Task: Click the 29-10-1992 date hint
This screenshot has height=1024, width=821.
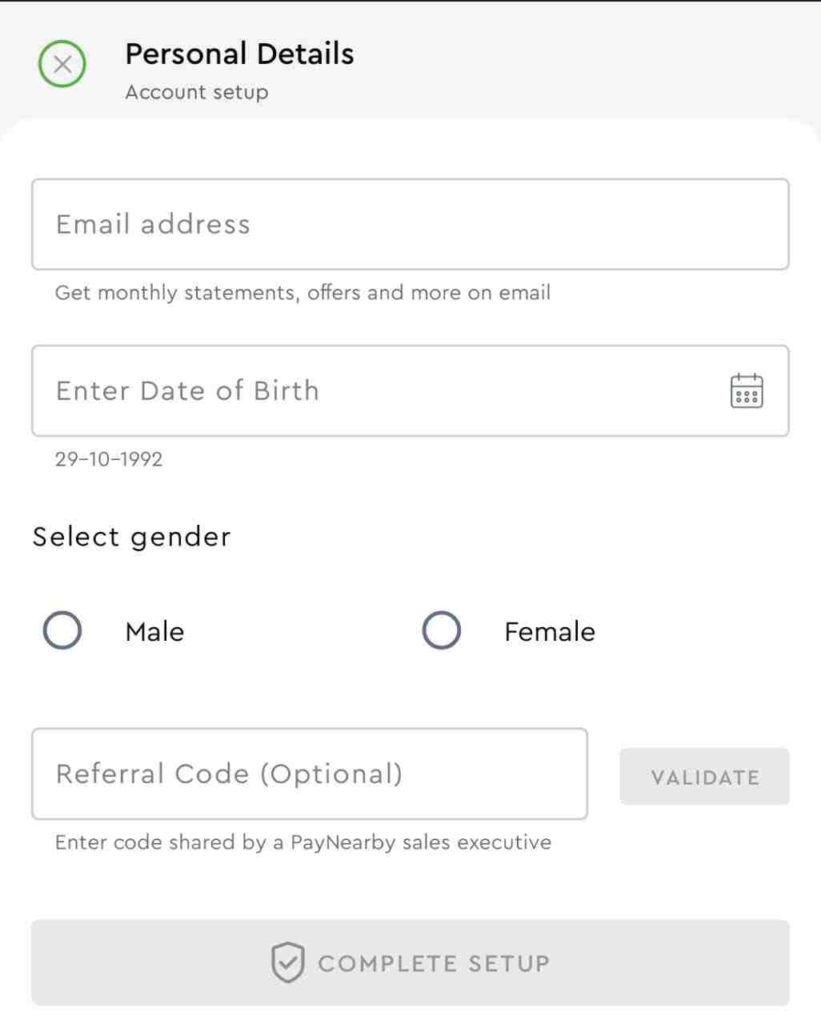Action: [x=109, y=459]
